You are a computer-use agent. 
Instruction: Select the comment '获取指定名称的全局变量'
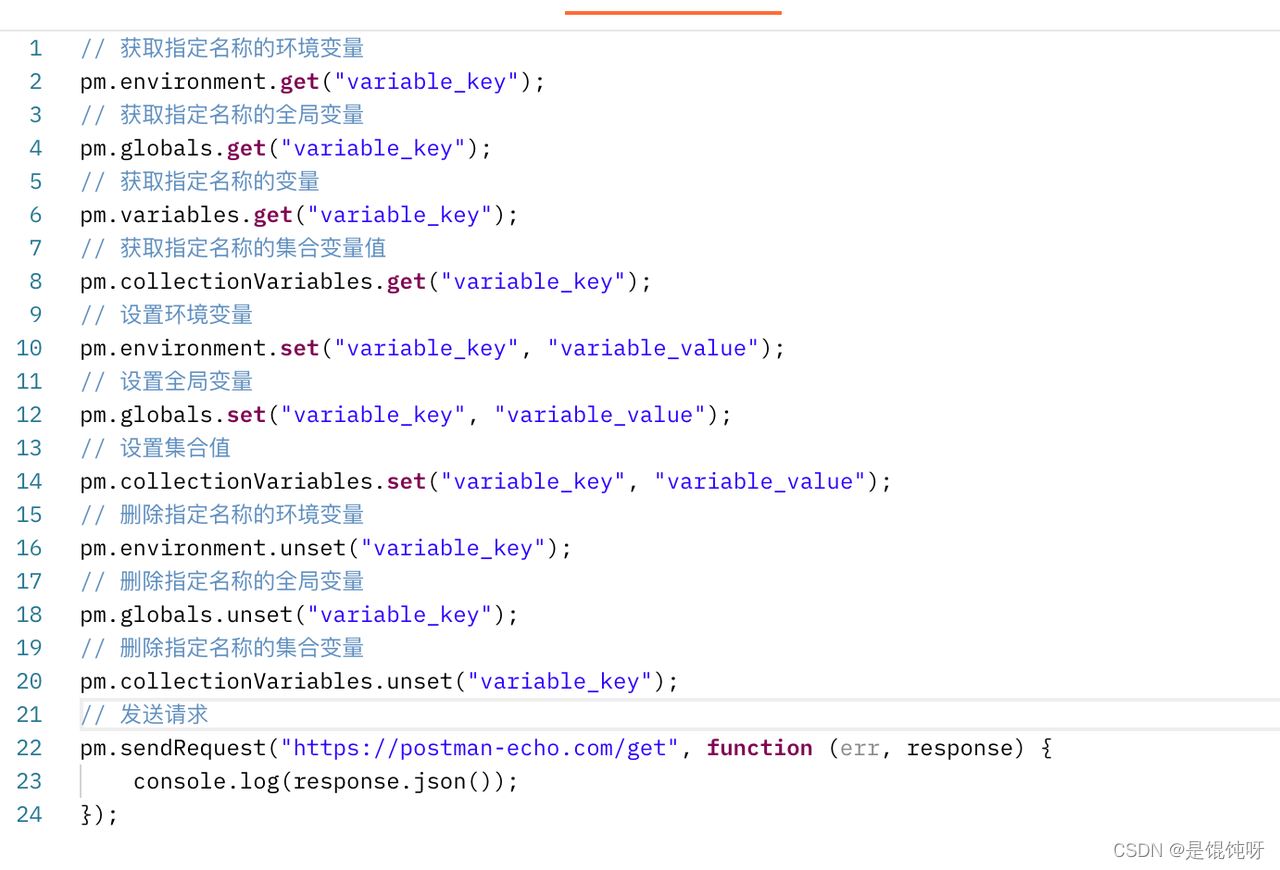pos(242,115)
